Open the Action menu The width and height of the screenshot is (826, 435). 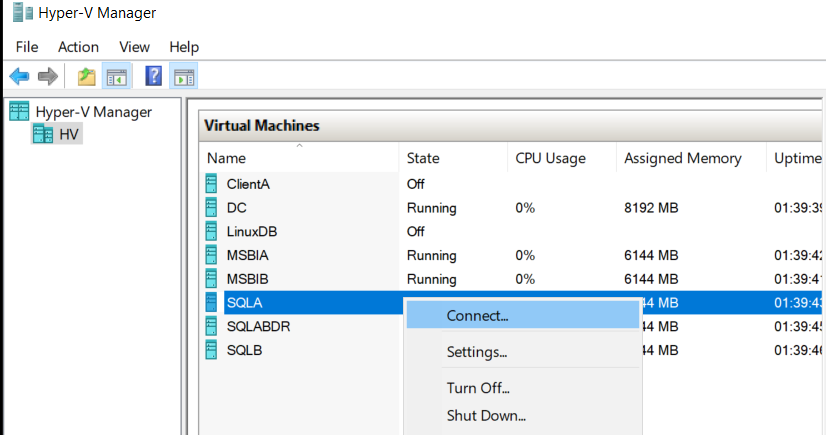point(78,47)
